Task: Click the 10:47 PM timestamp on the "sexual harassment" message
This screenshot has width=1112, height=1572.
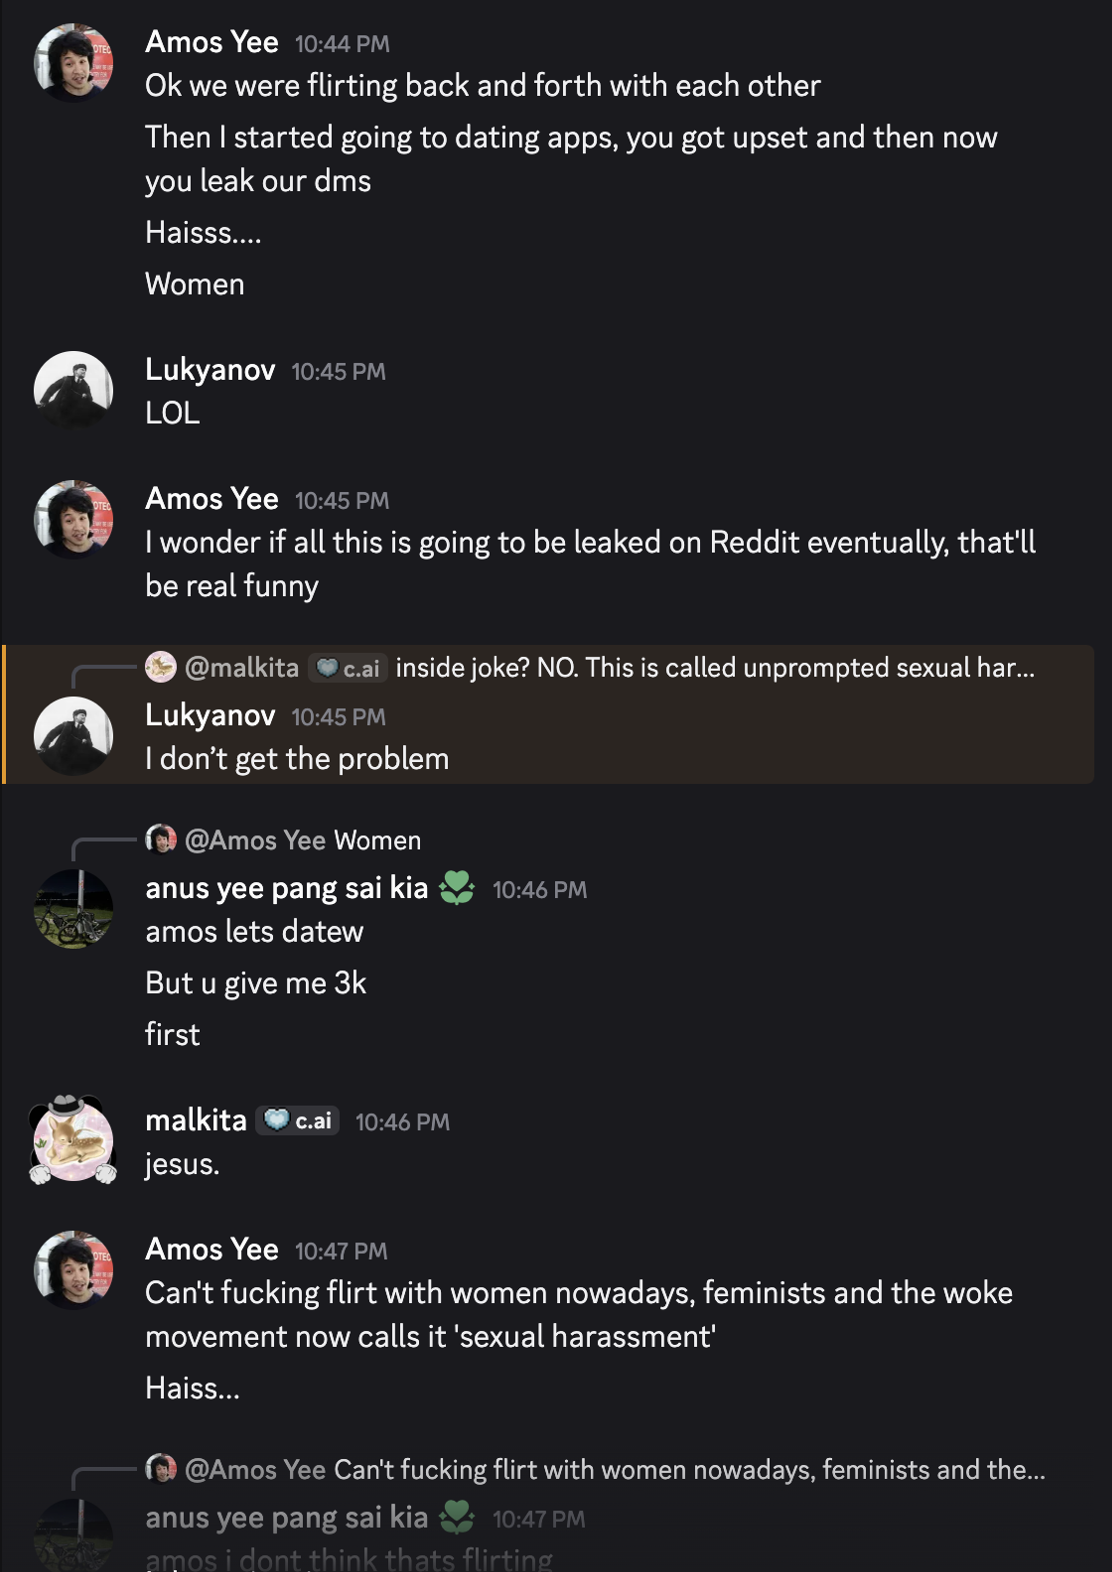Action: pyautogui.click(x=341, y=1251)
